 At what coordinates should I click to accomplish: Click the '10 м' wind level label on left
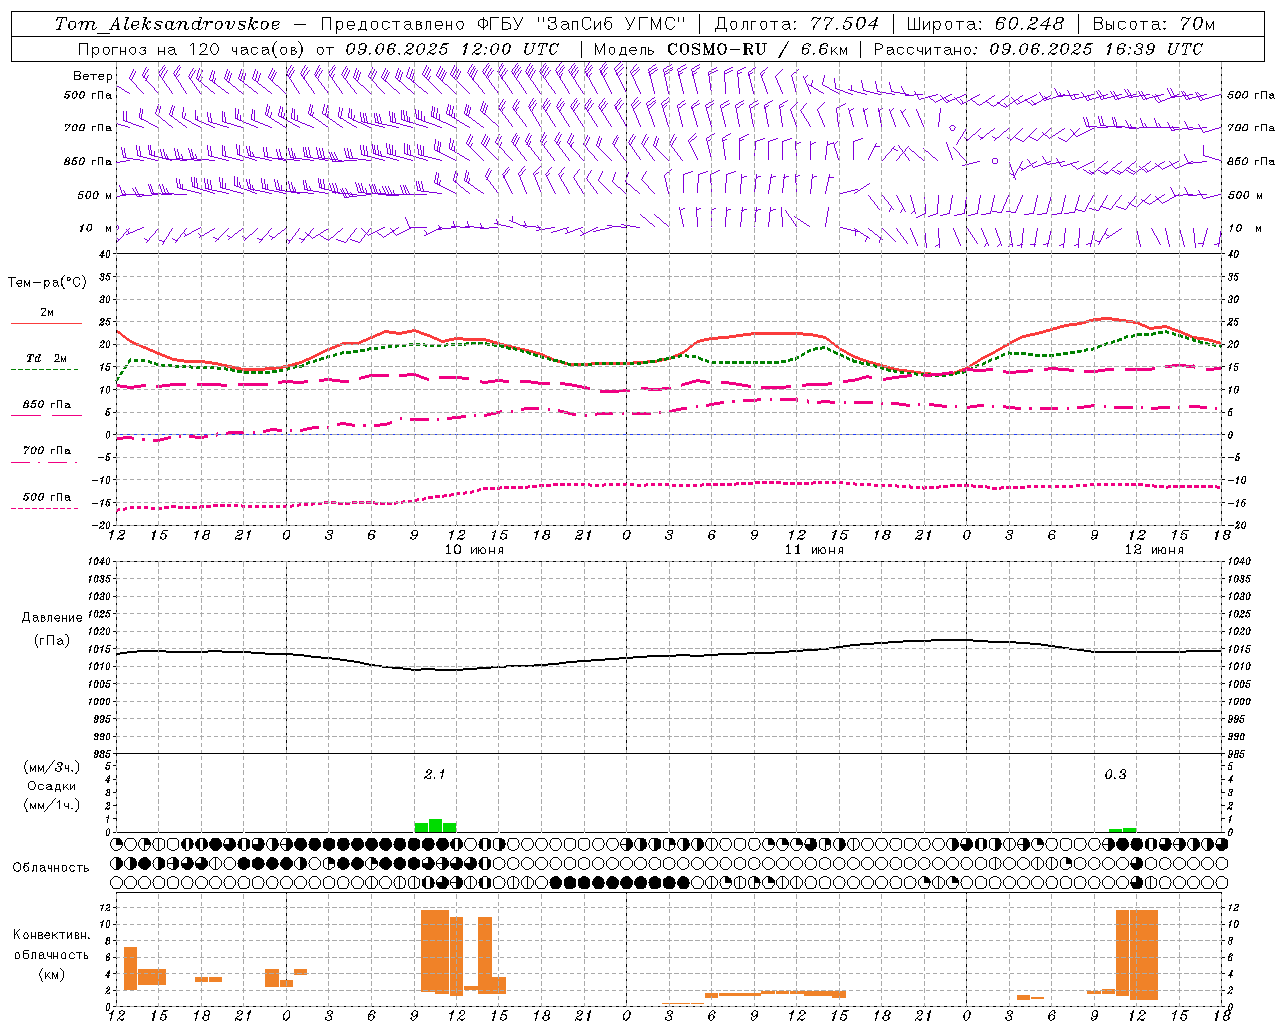click(x=95, y=229)
